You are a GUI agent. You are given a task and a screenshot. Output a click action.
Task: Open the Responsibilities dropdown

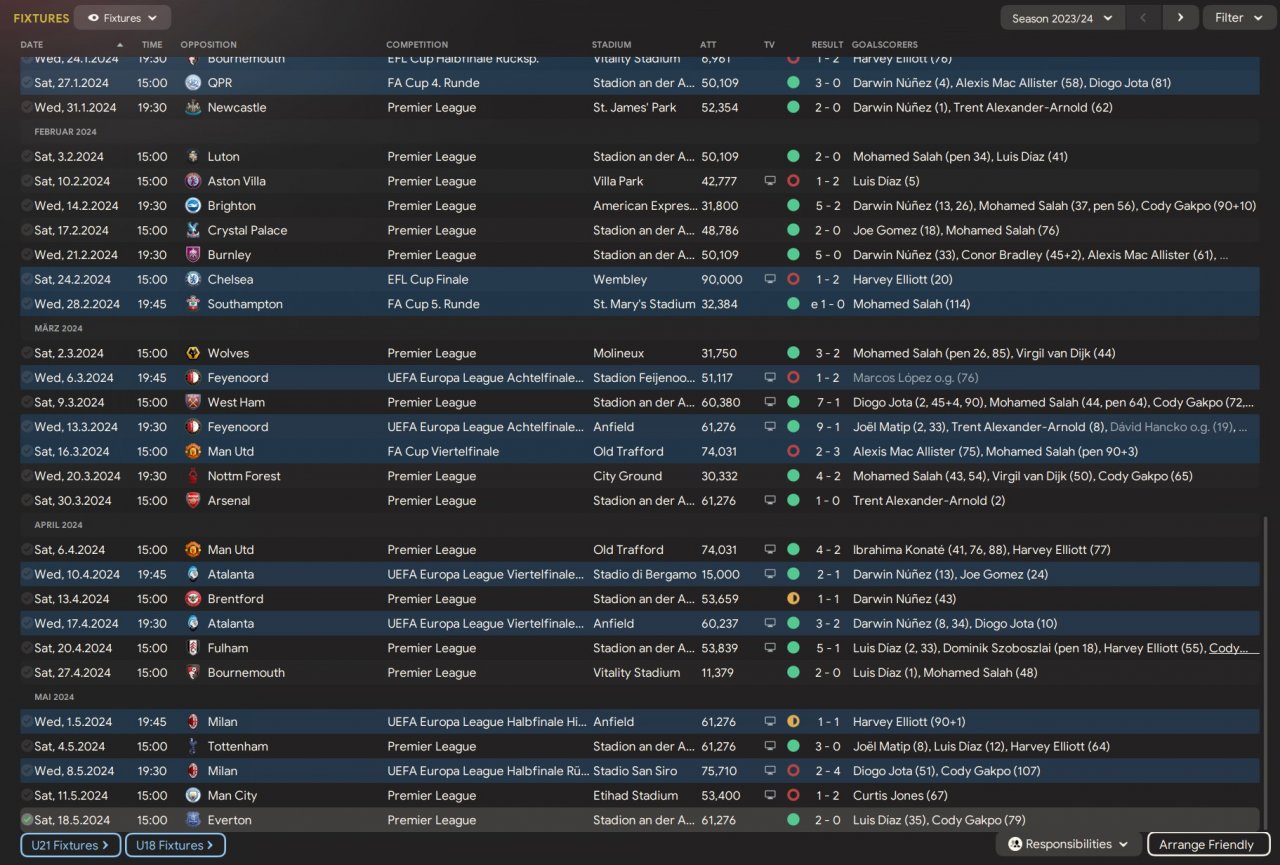(1069, 845)
